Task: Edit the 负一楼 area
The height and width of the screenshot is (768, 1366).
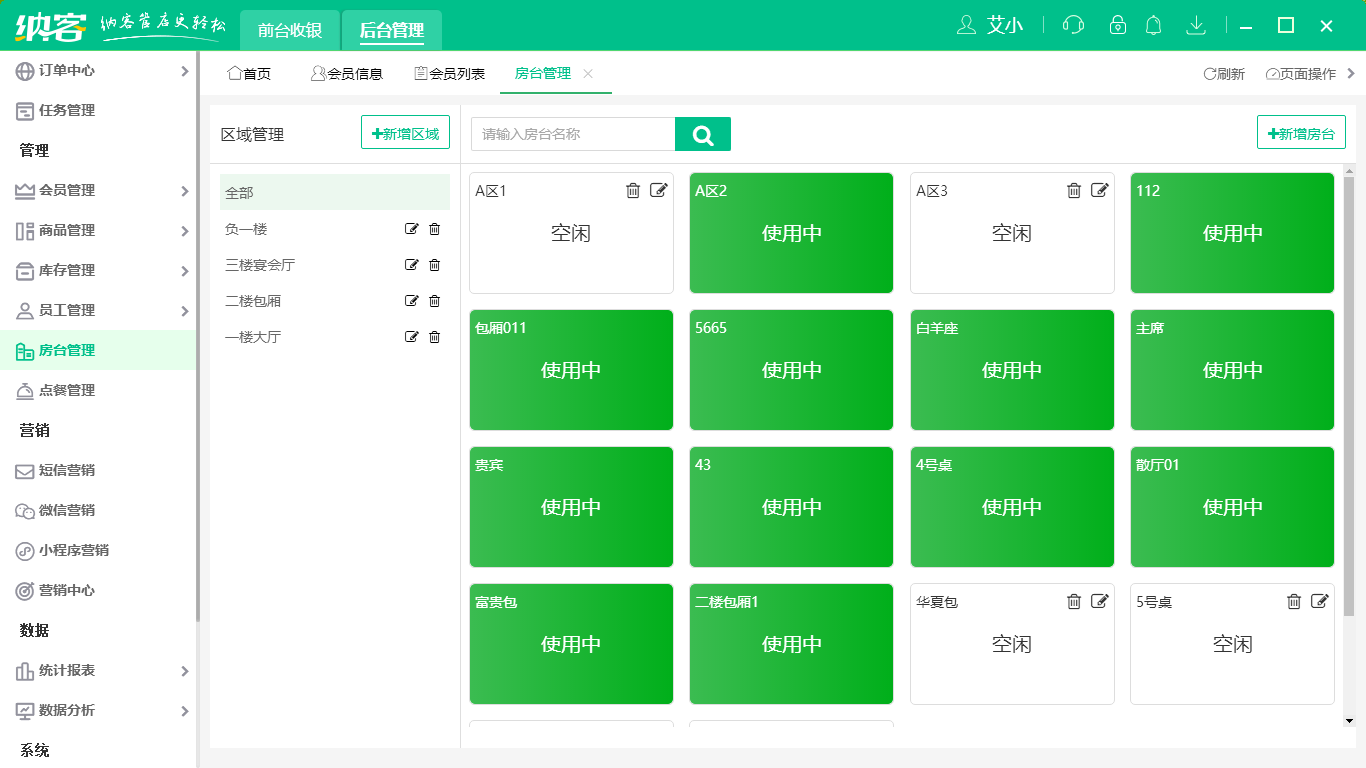Action: click(411, 229)
